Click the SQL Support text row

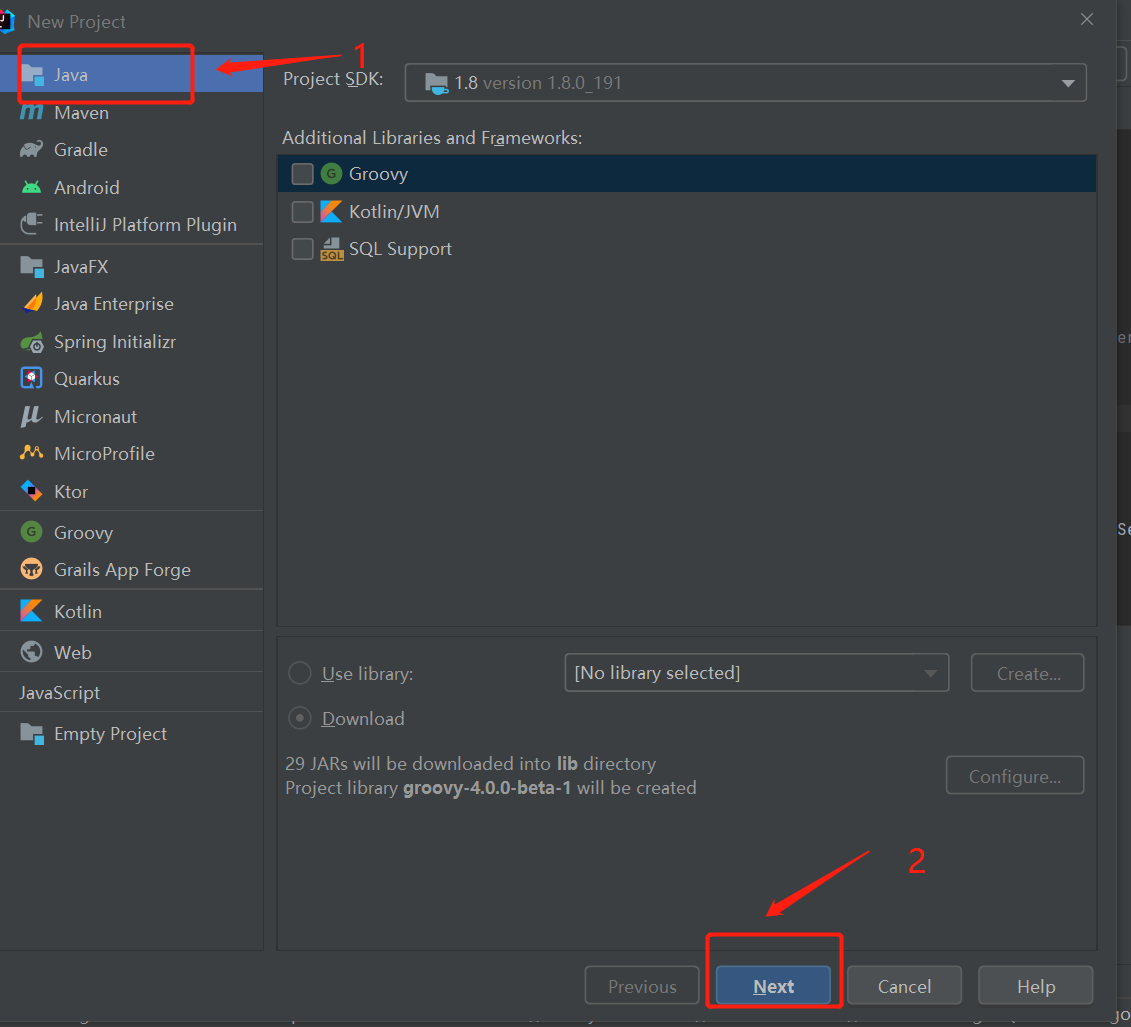(x=687, y=249)
